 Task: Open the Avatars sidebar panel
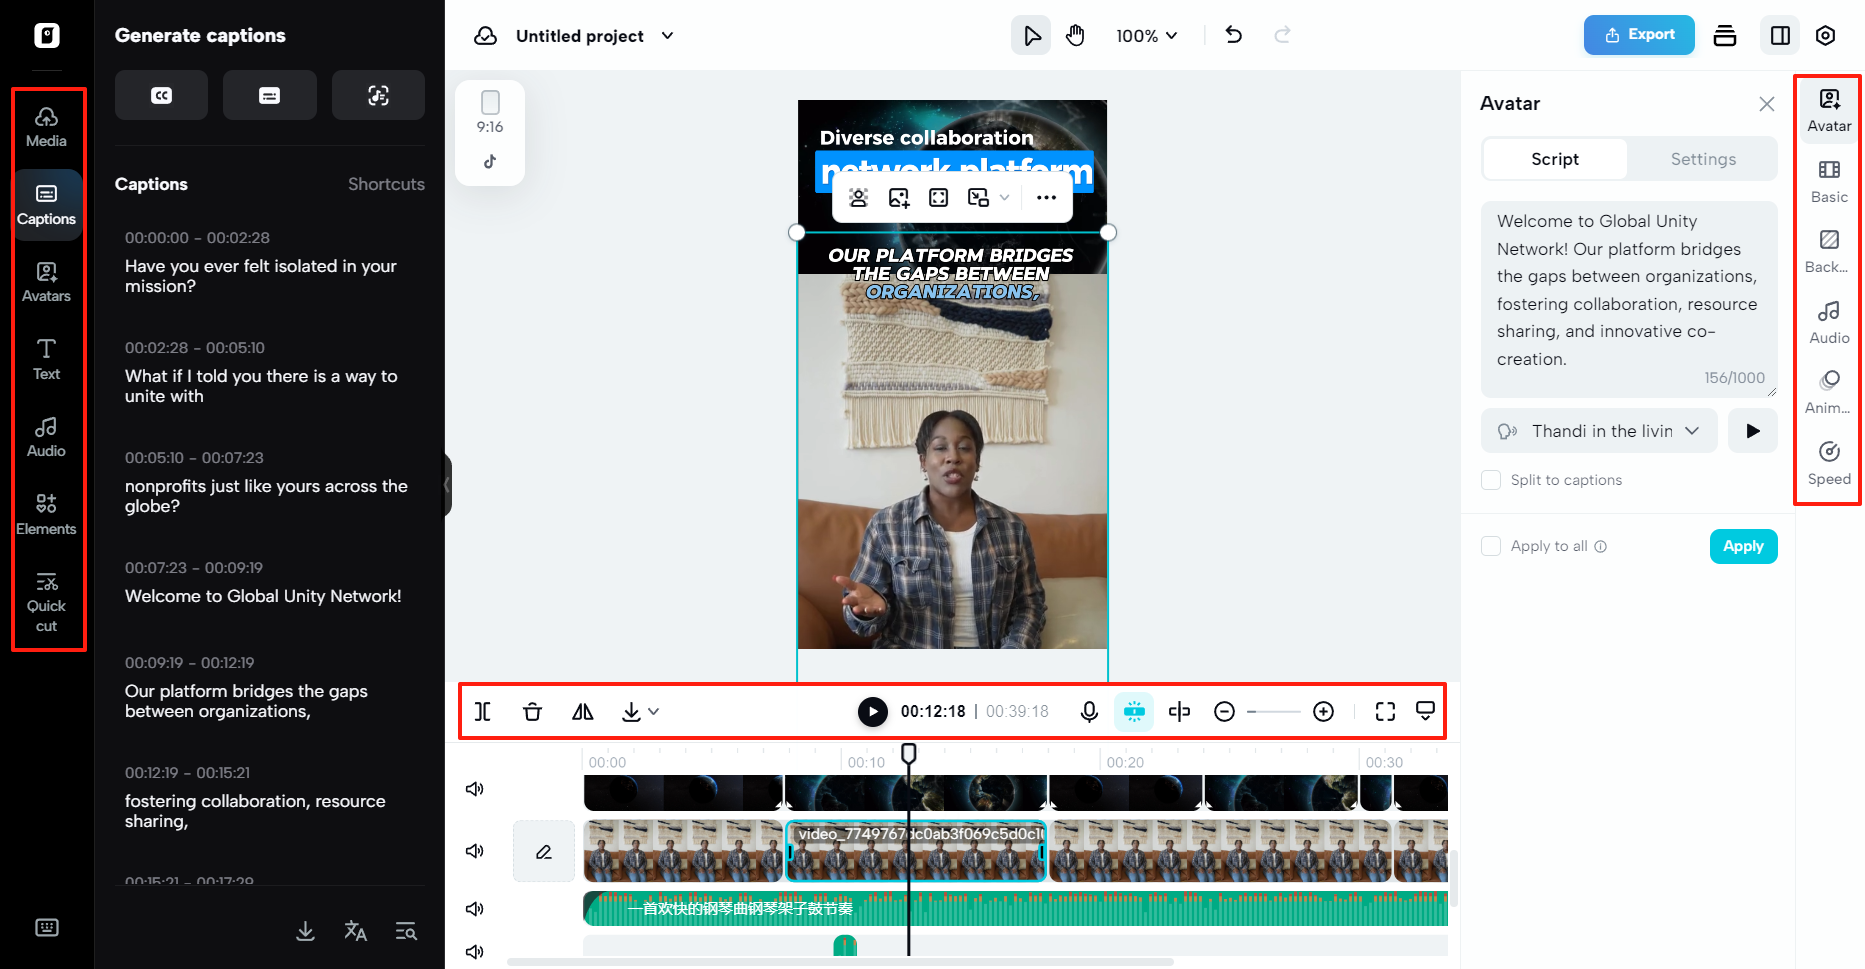click(46, 282)
